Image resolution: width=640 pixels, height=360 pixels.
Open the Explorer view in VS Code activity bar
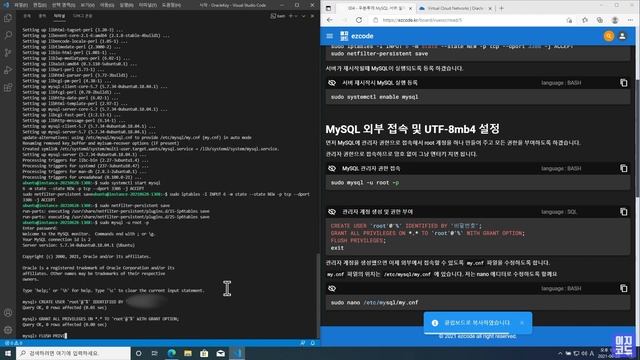coord(8,18)
